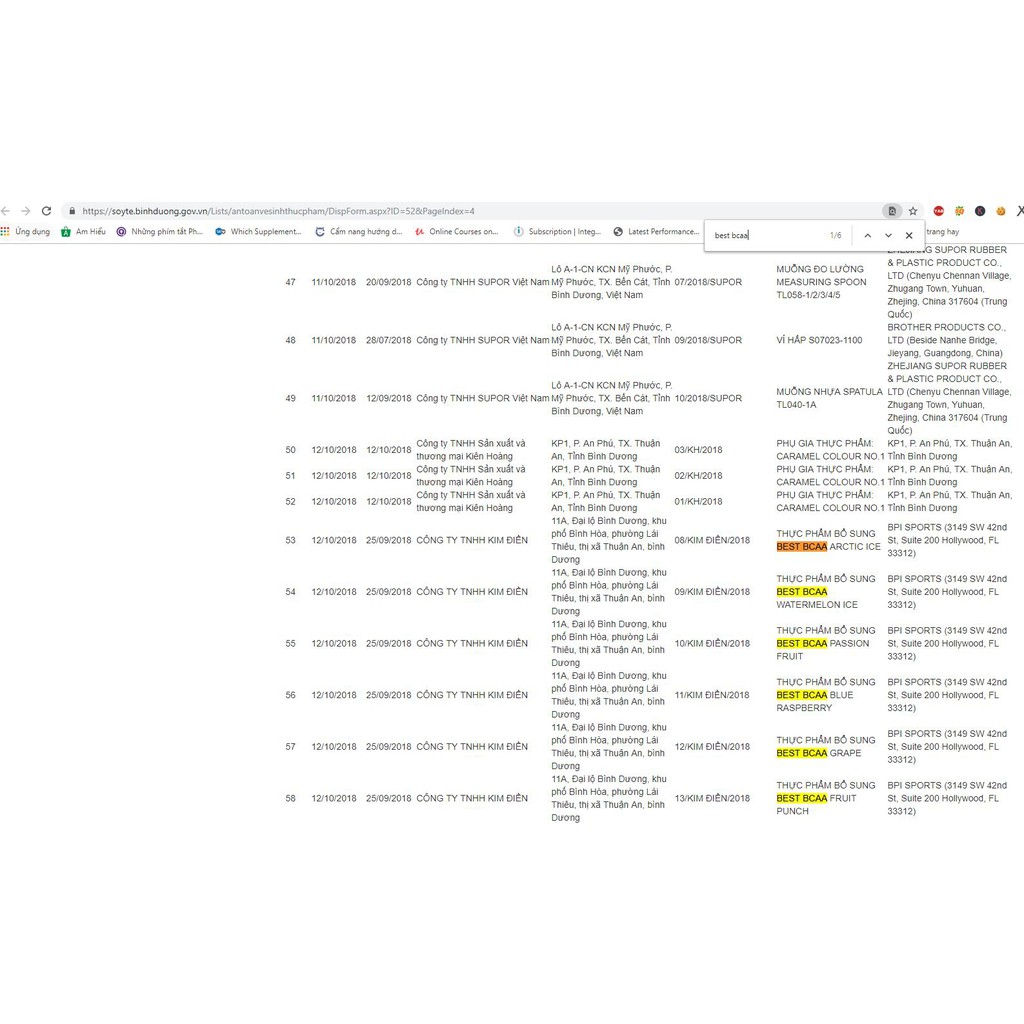The image size is (1024, 1024).
Task: Click the 'best bcaa' find input field
Action: (x=765, y=236)
